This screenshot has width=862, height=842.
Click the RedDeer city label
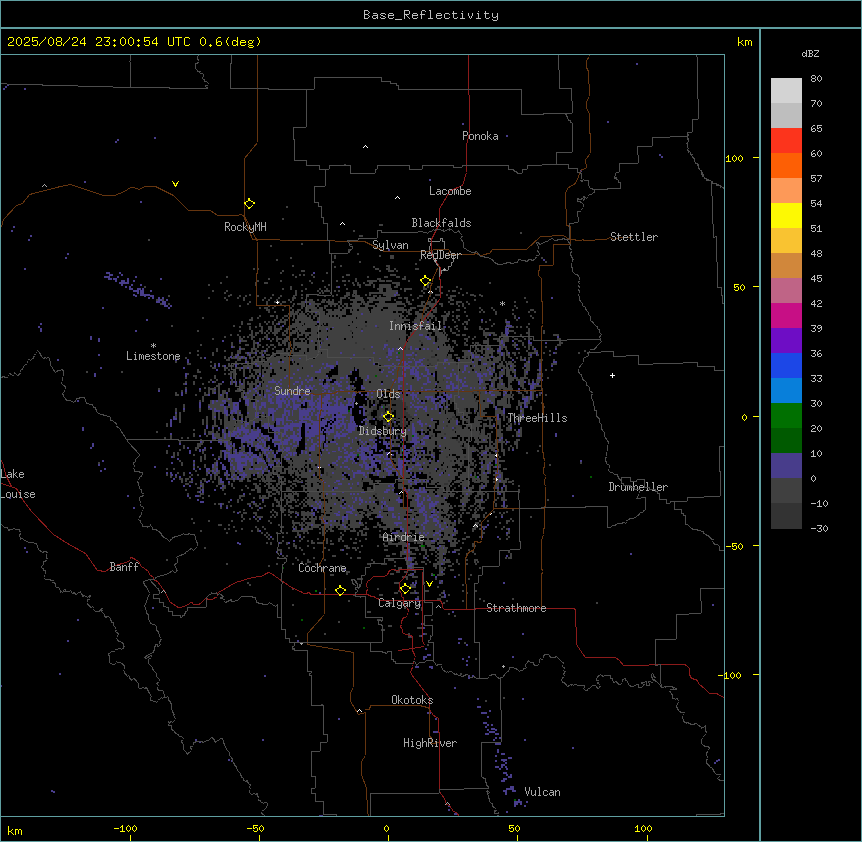click(440, 255)
